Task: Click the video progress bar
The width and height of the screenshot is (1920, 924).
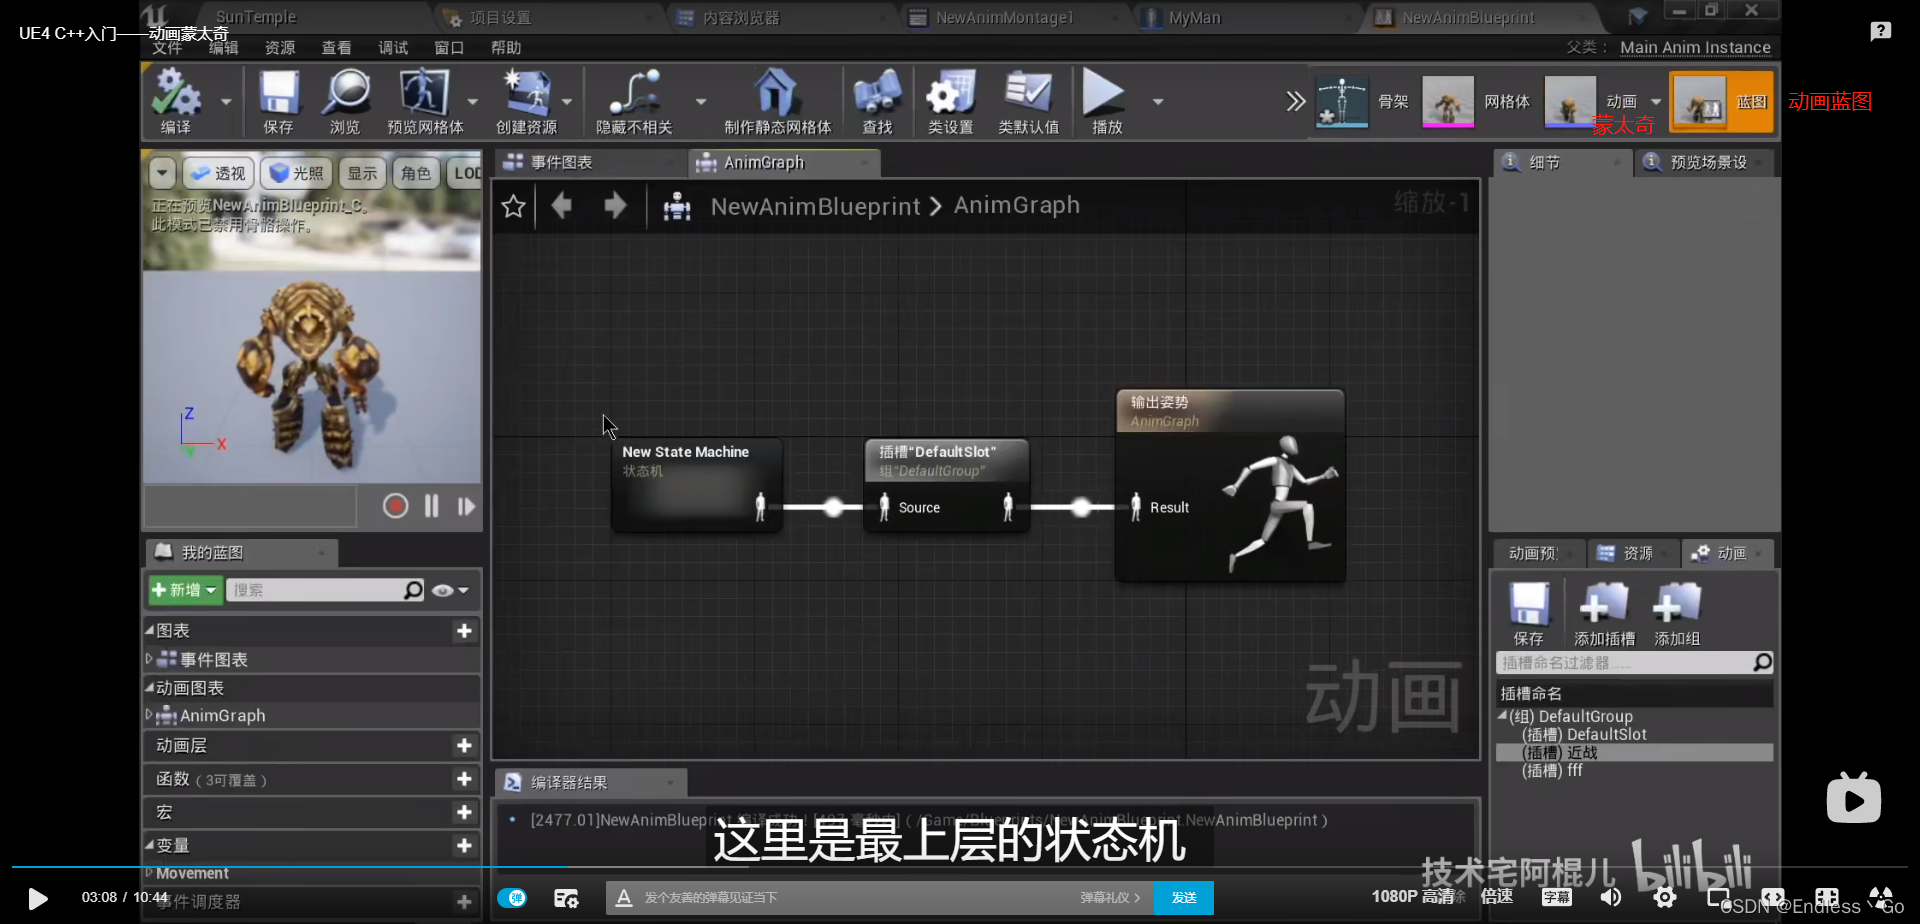Action: (x=960, y=866)
